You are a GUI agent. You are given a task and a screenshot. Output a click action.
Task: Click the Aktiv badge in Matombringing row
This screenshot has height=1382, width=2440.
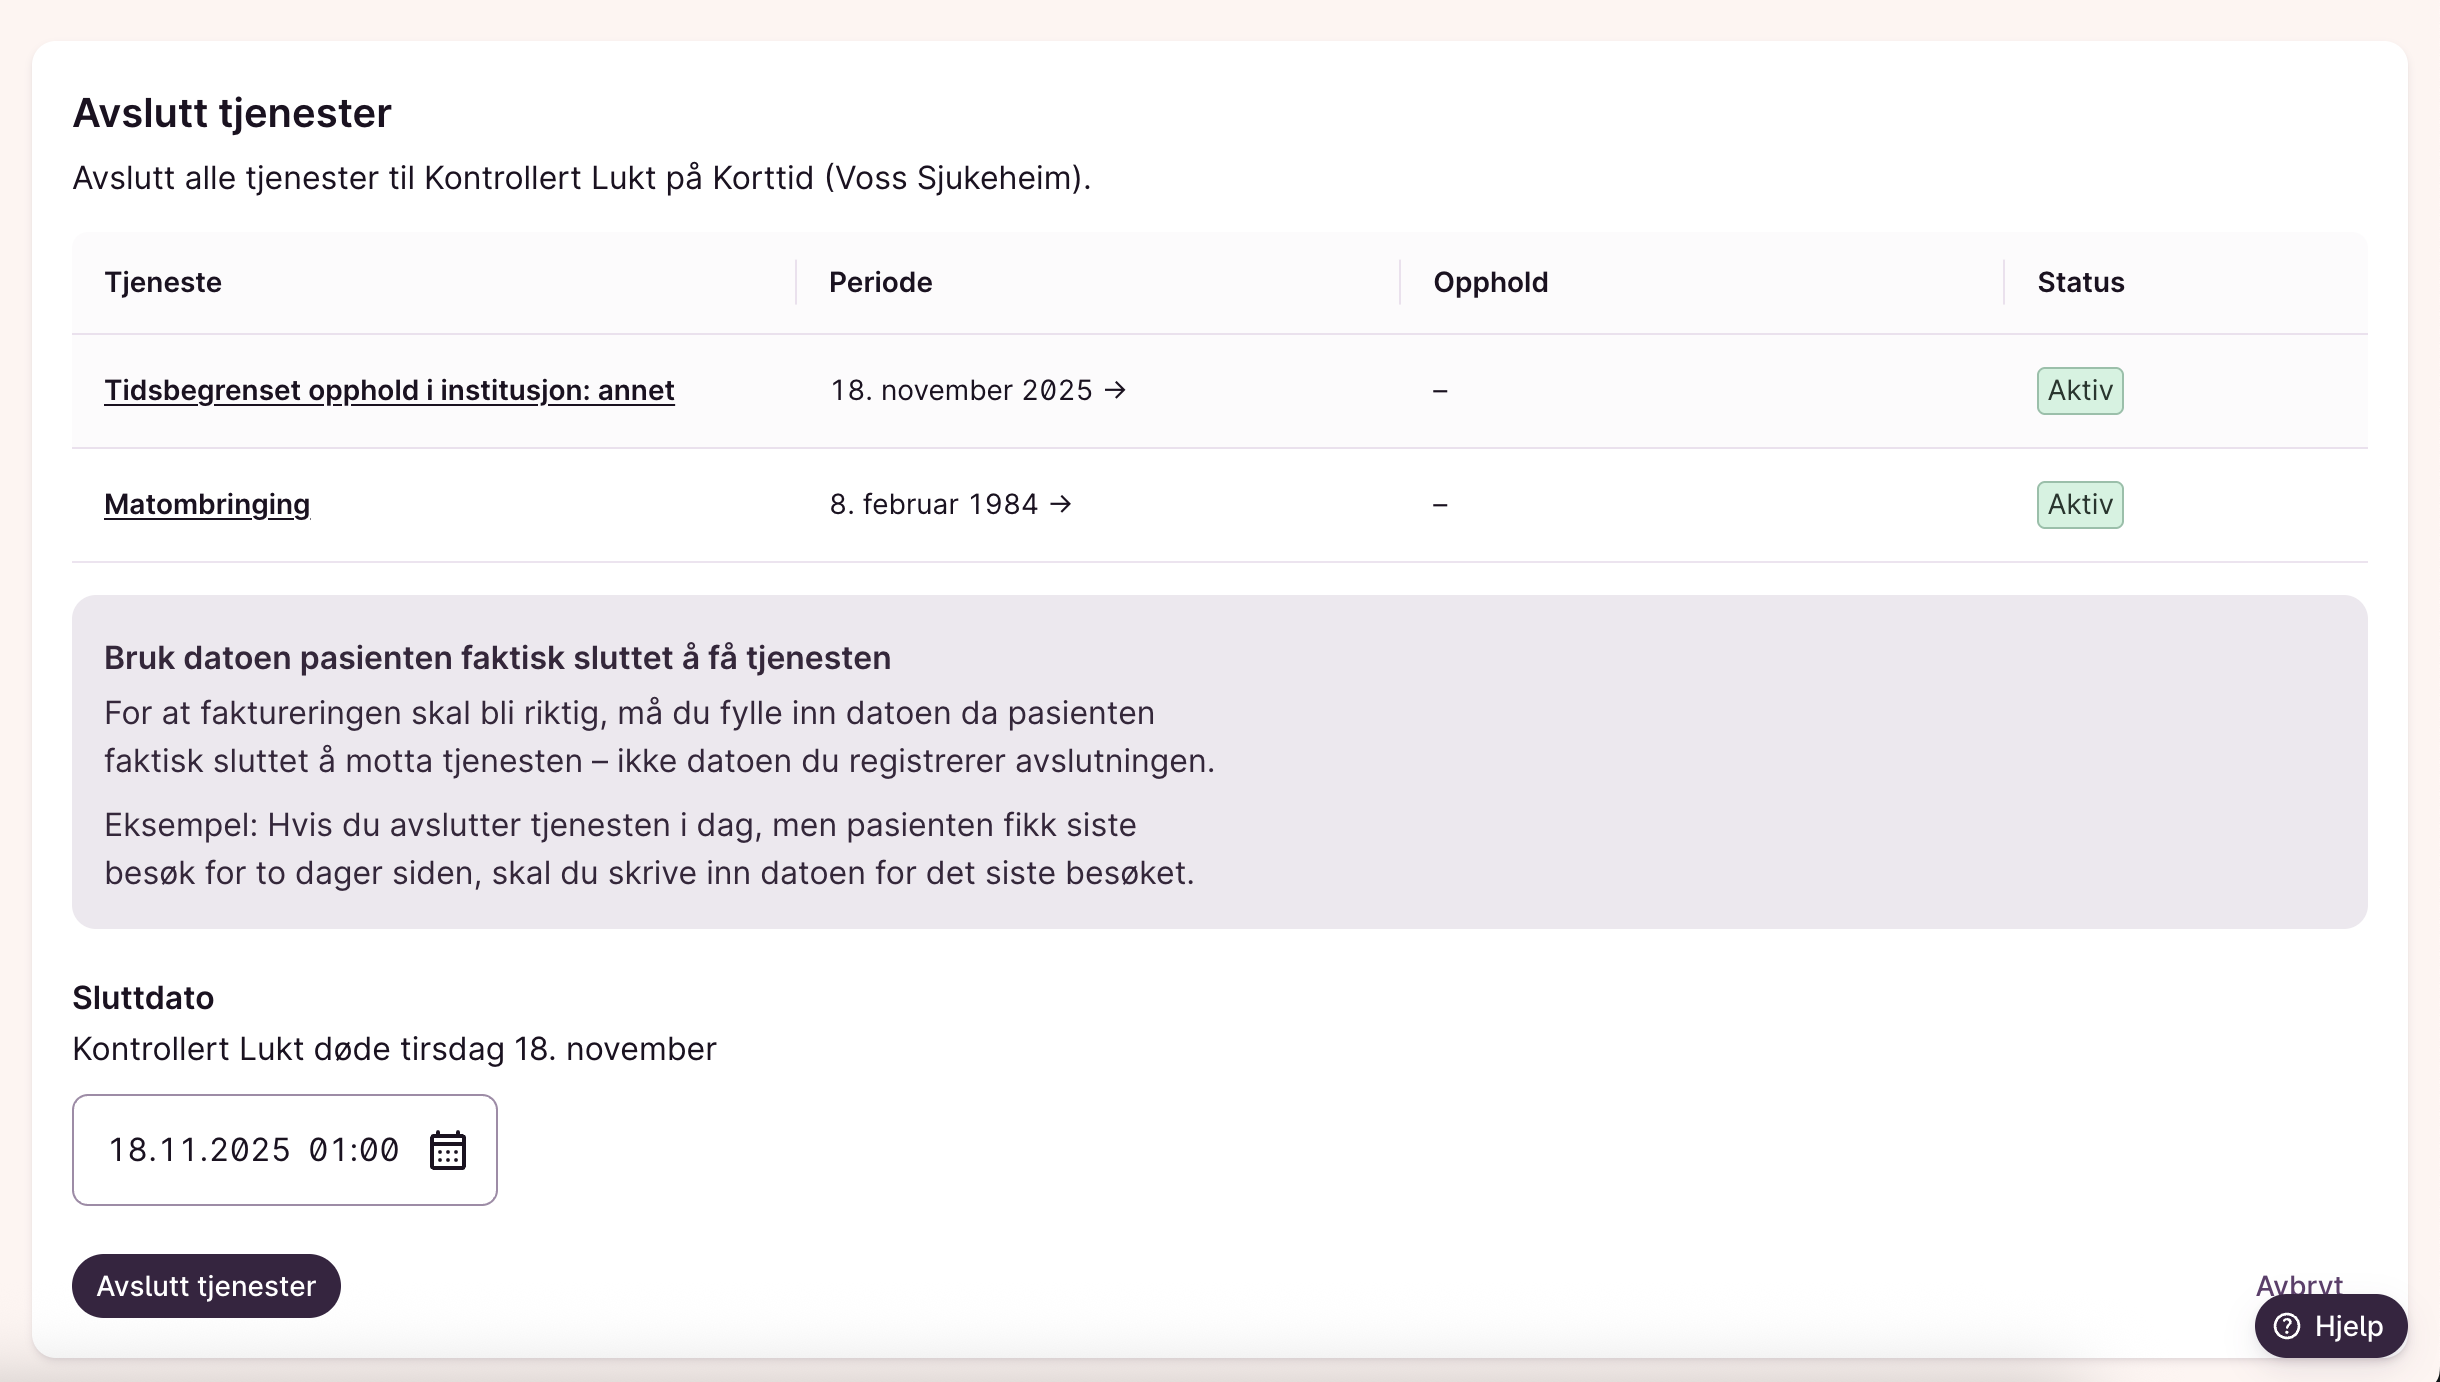[2080, 504]
